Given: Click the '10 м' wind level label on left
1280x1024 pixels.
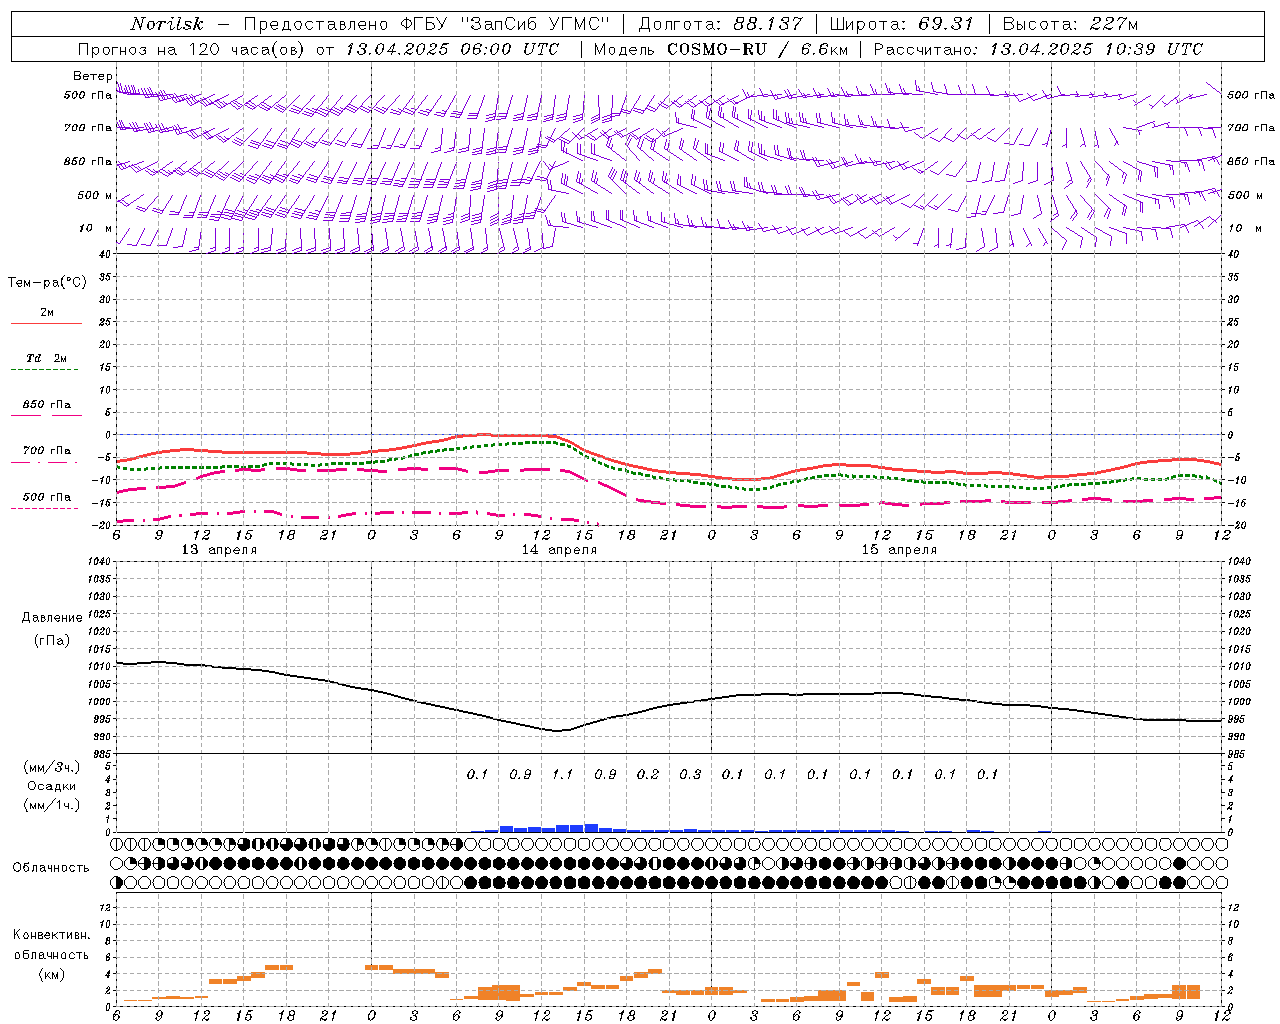Looking at the screenshot, I should [x=96, y=229].
